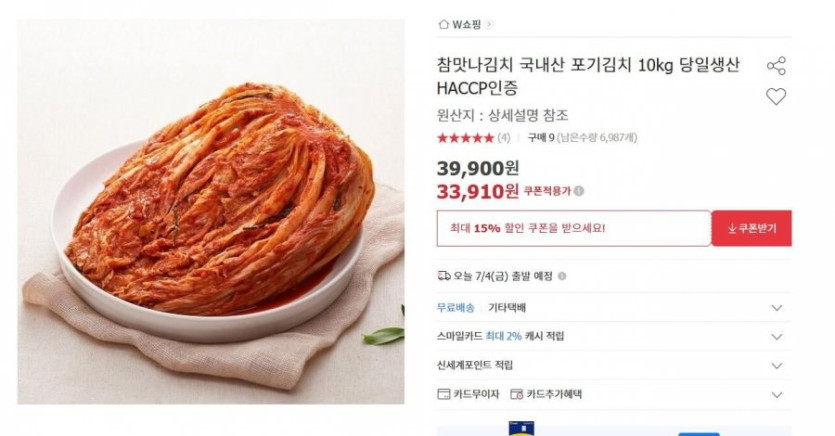Click the info icon beside 쿠폰적용가
Viewport: 835px width, 436px height.
(x=579, y=191)
